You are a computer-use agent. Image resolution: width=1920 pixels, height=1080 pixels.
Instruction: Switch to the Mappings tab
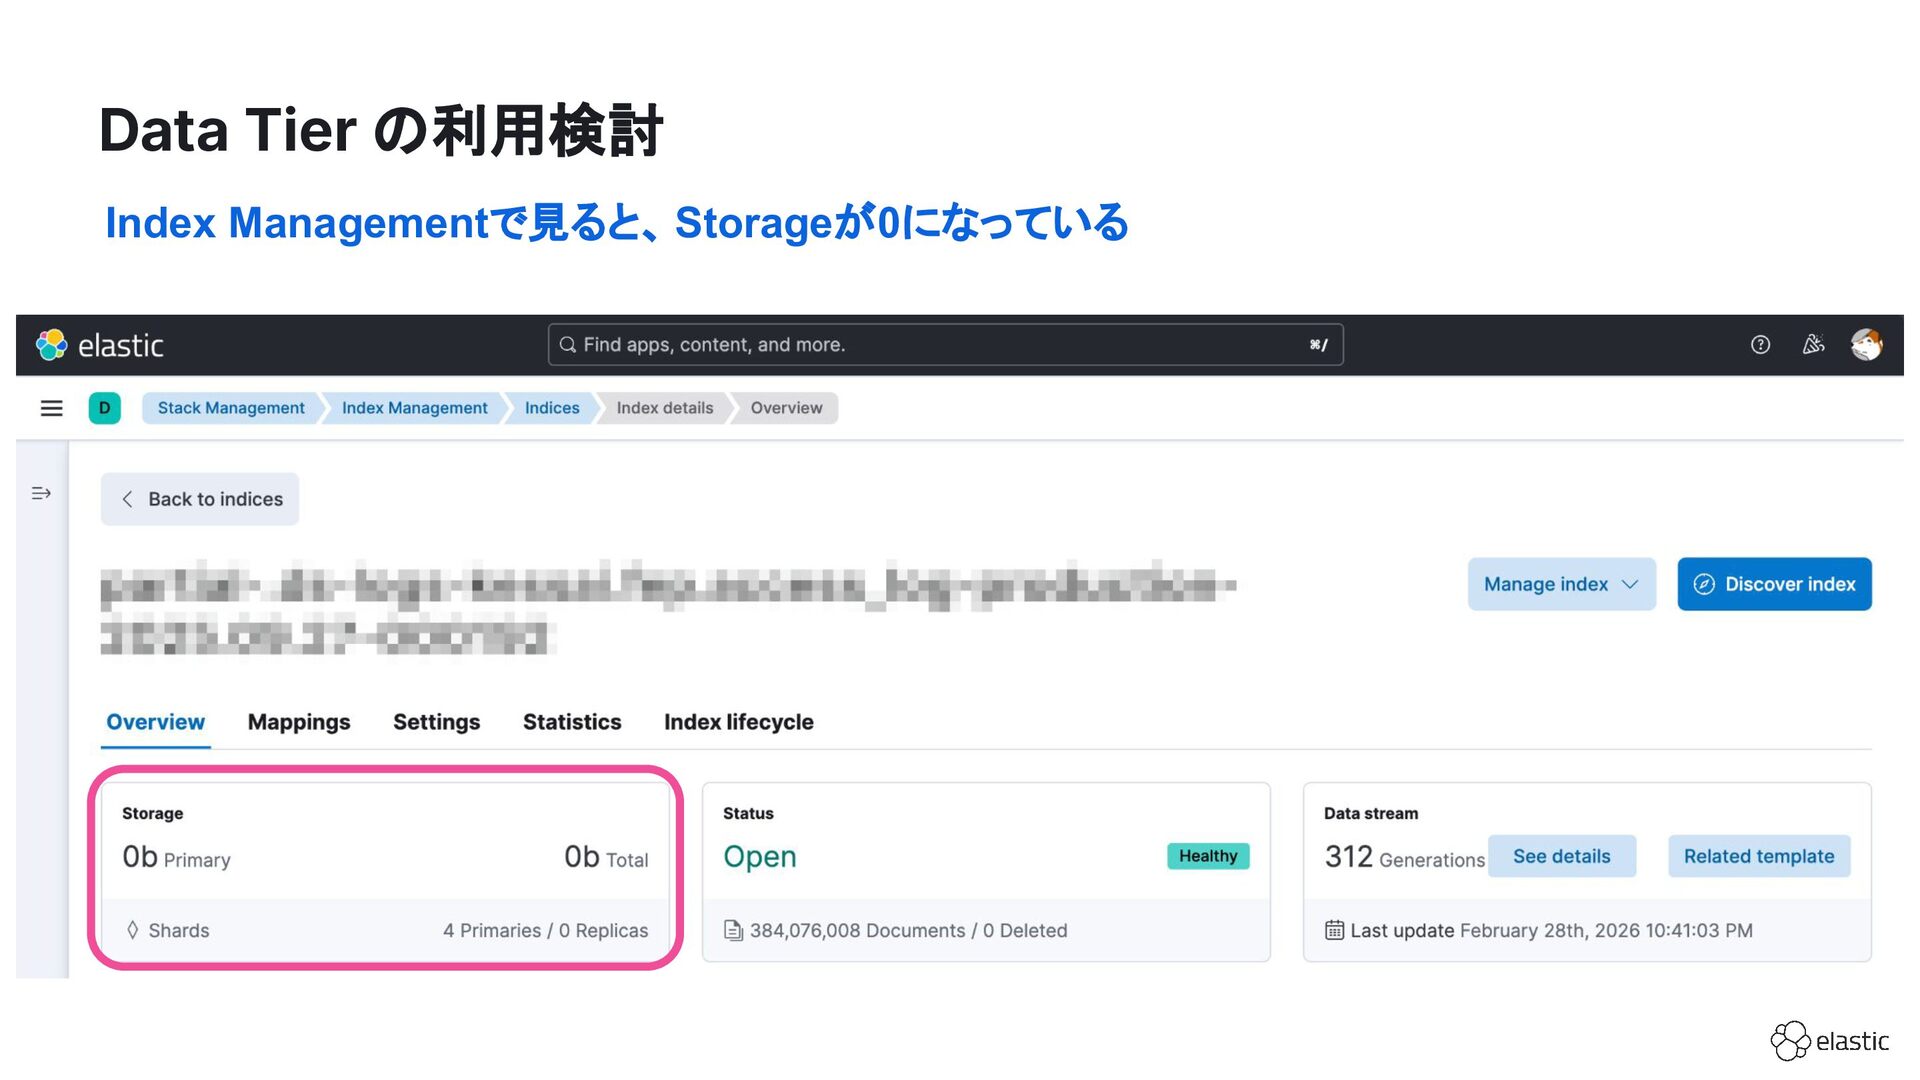298,722
